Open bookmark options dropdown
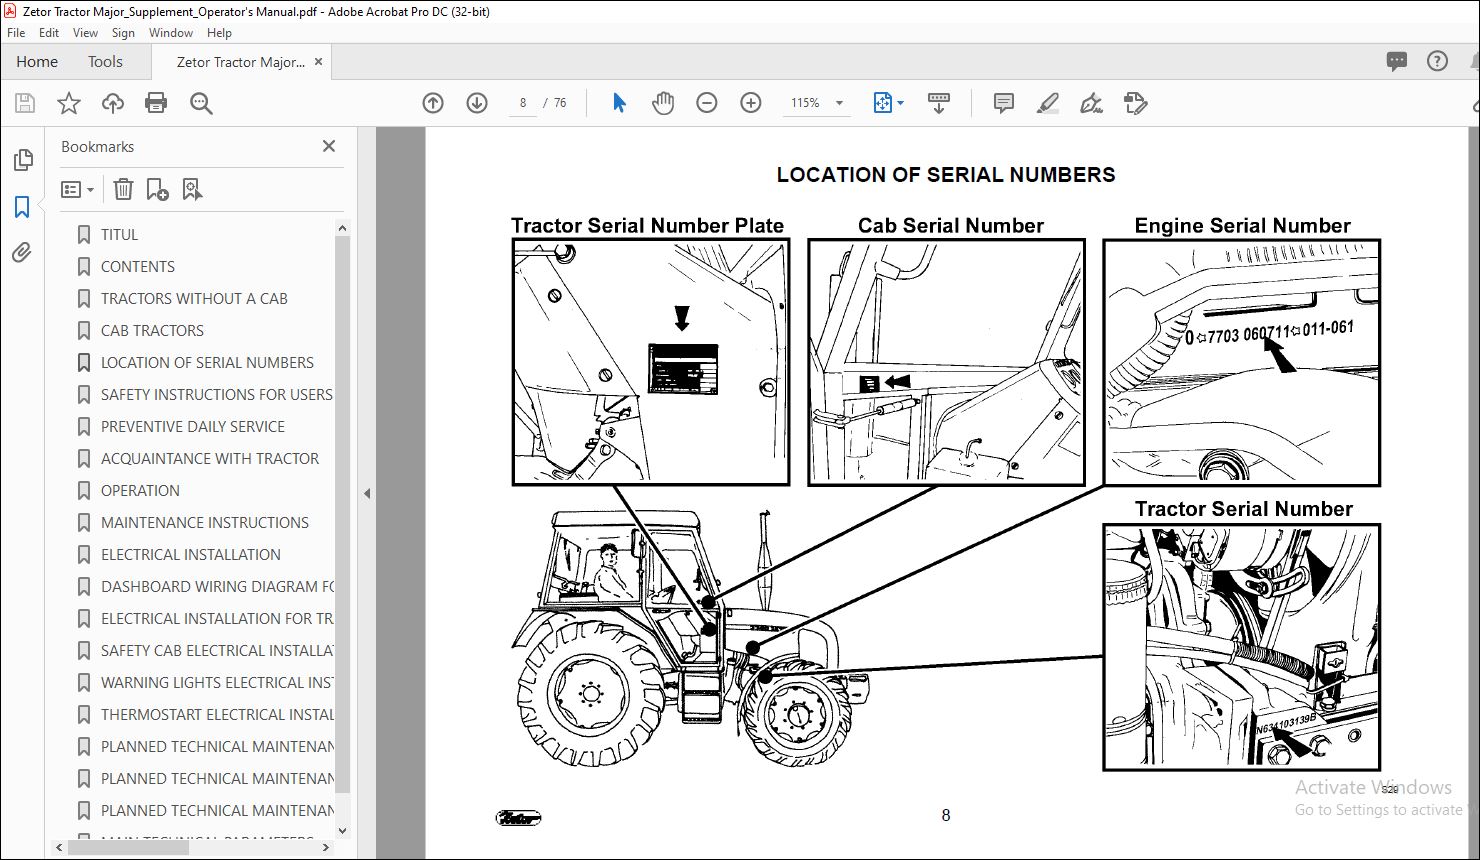This screenshot has width=1480, height=860. [77, 189]
